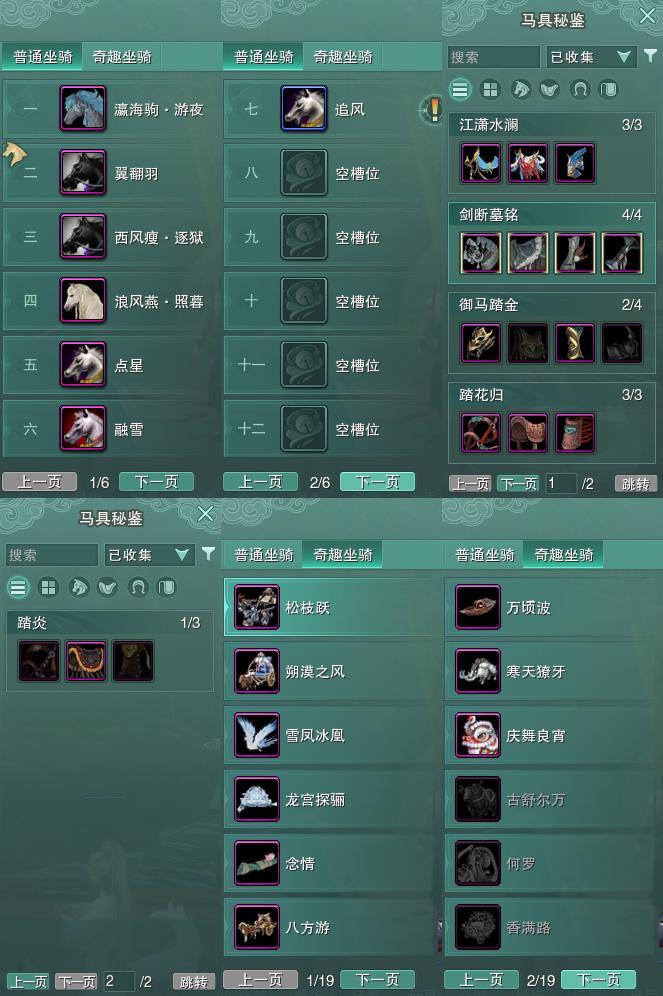
Task: Open funnel filter options above 江潇水澜 panel
Action: point(650,56)
